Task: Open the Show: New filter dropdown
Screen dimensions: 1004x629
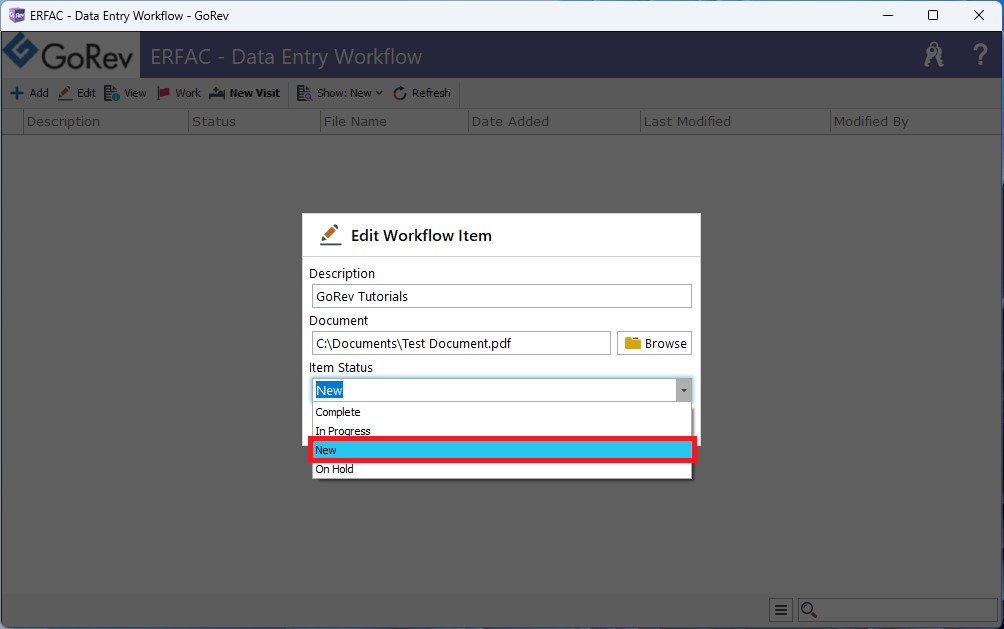Action: (339, 93)
